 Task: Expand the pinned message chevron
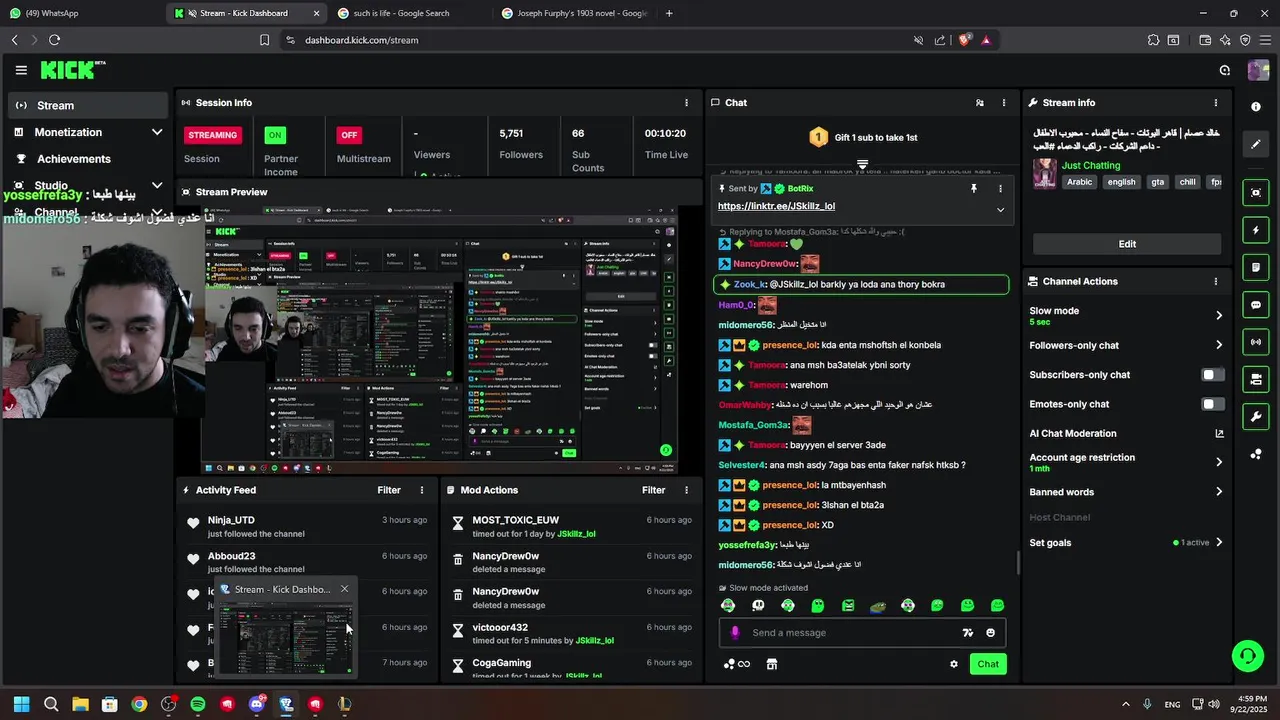[x=1000, y=210]
